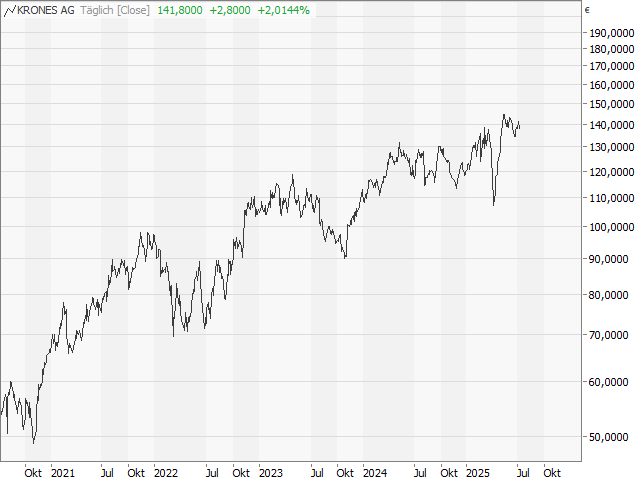Image resolution: width=640 pixels, height=480 pixels.
Task: Click the Okt label just before 2025
Action: (449, 473)
